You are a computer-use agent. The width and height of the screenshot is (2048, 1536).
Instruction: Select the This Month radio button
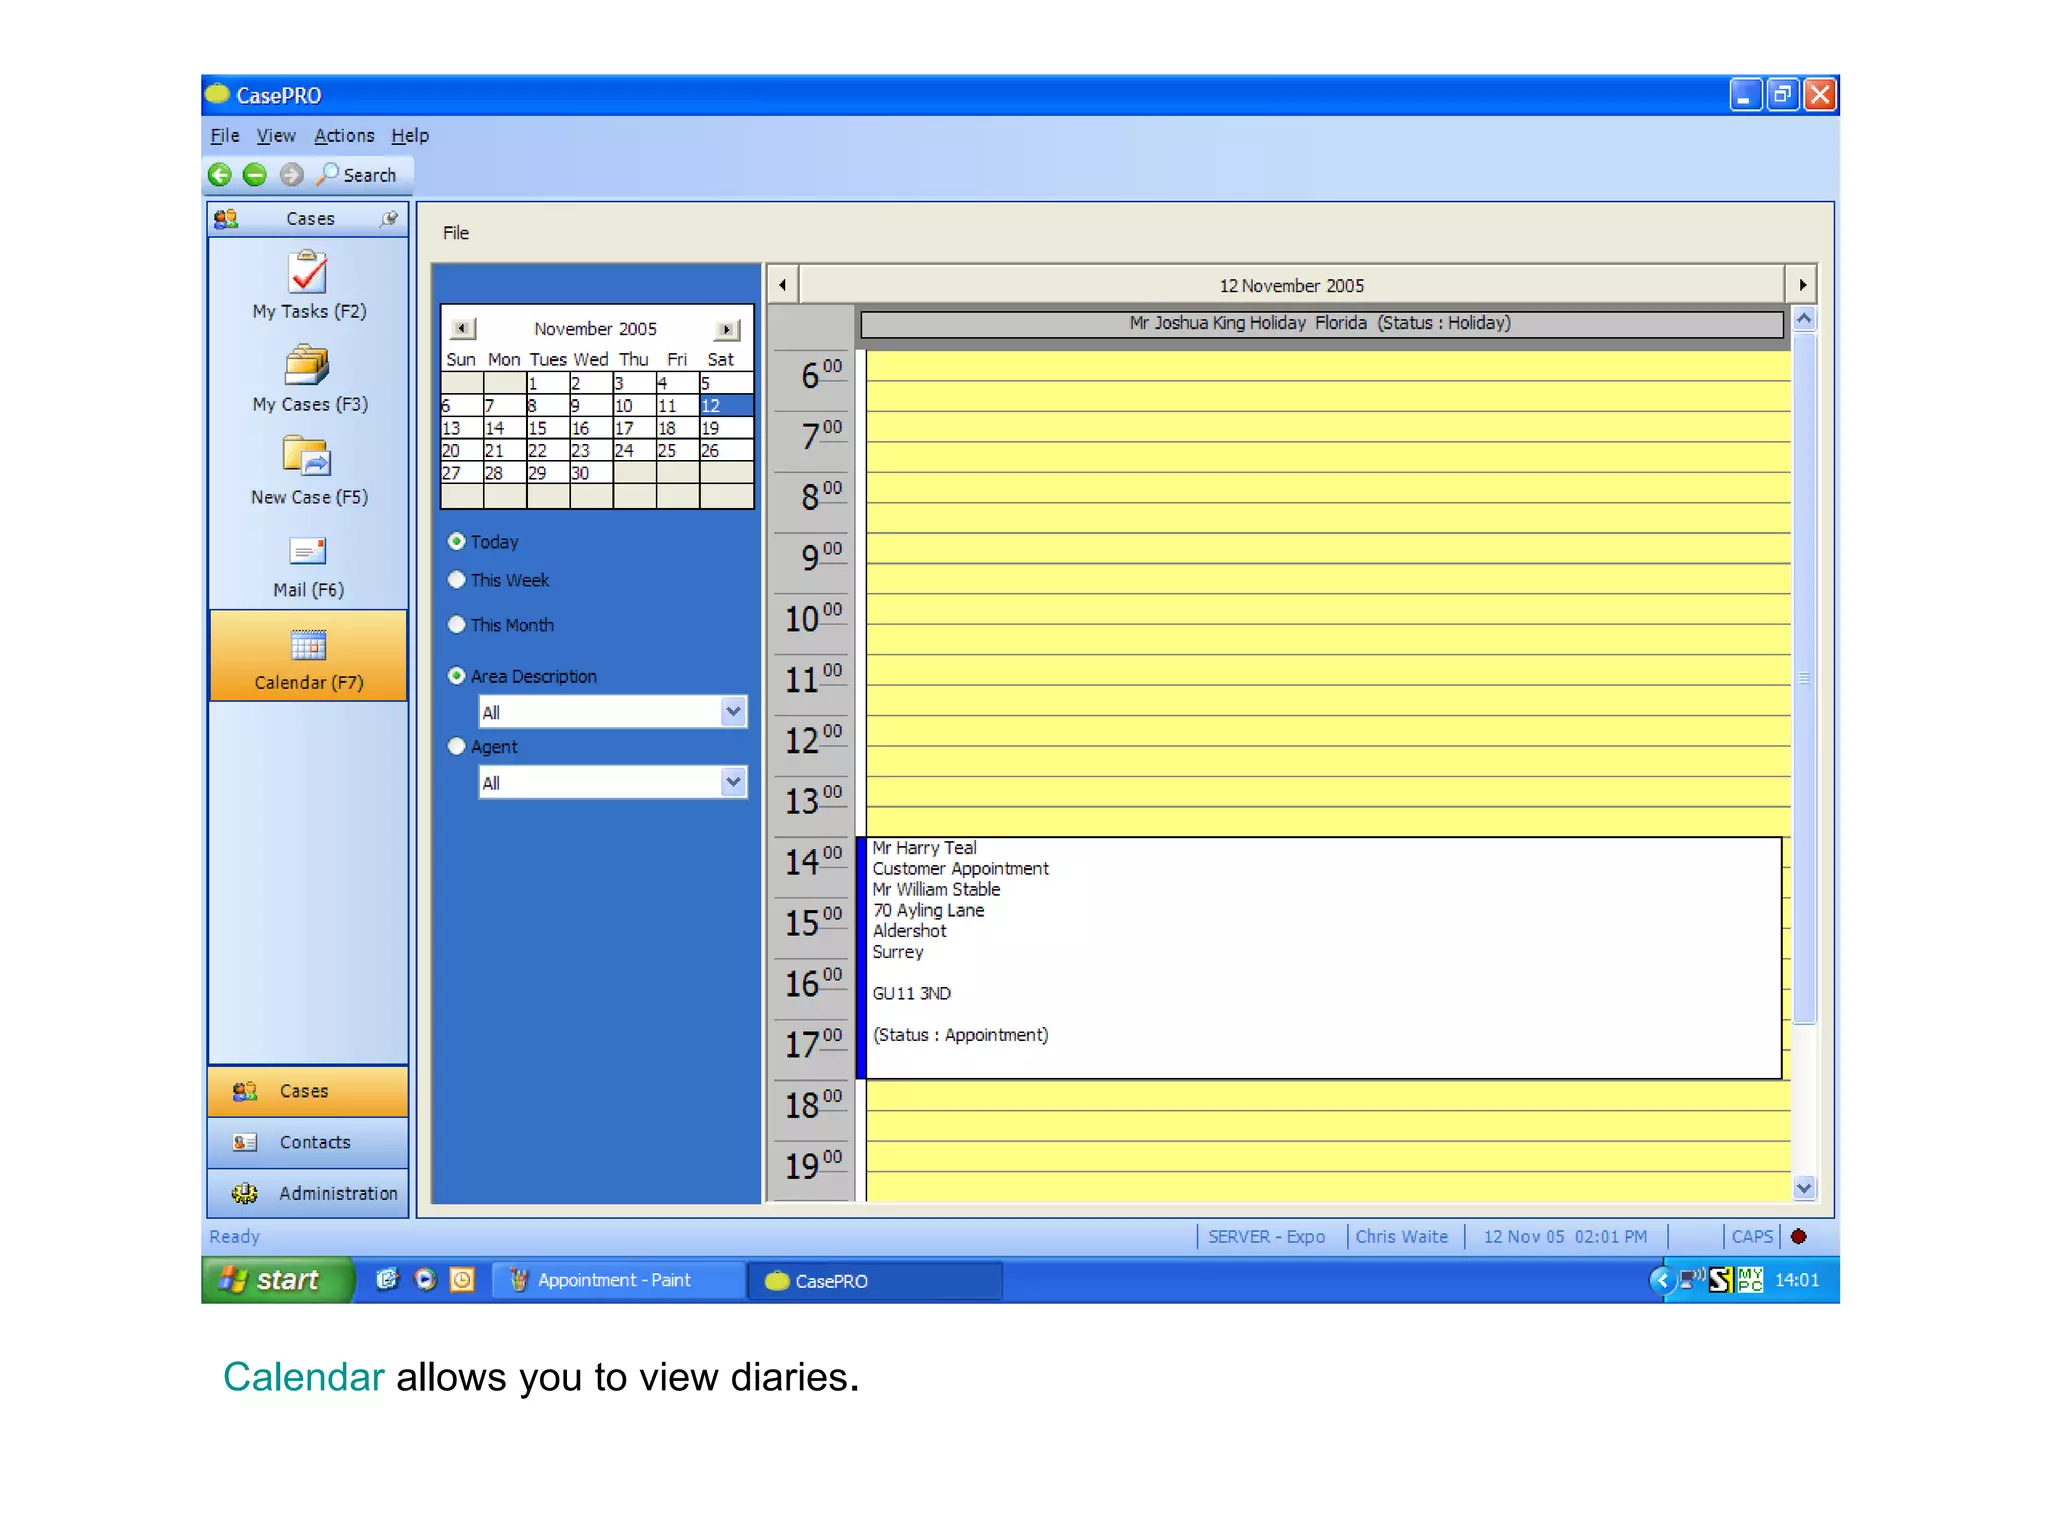457,625
